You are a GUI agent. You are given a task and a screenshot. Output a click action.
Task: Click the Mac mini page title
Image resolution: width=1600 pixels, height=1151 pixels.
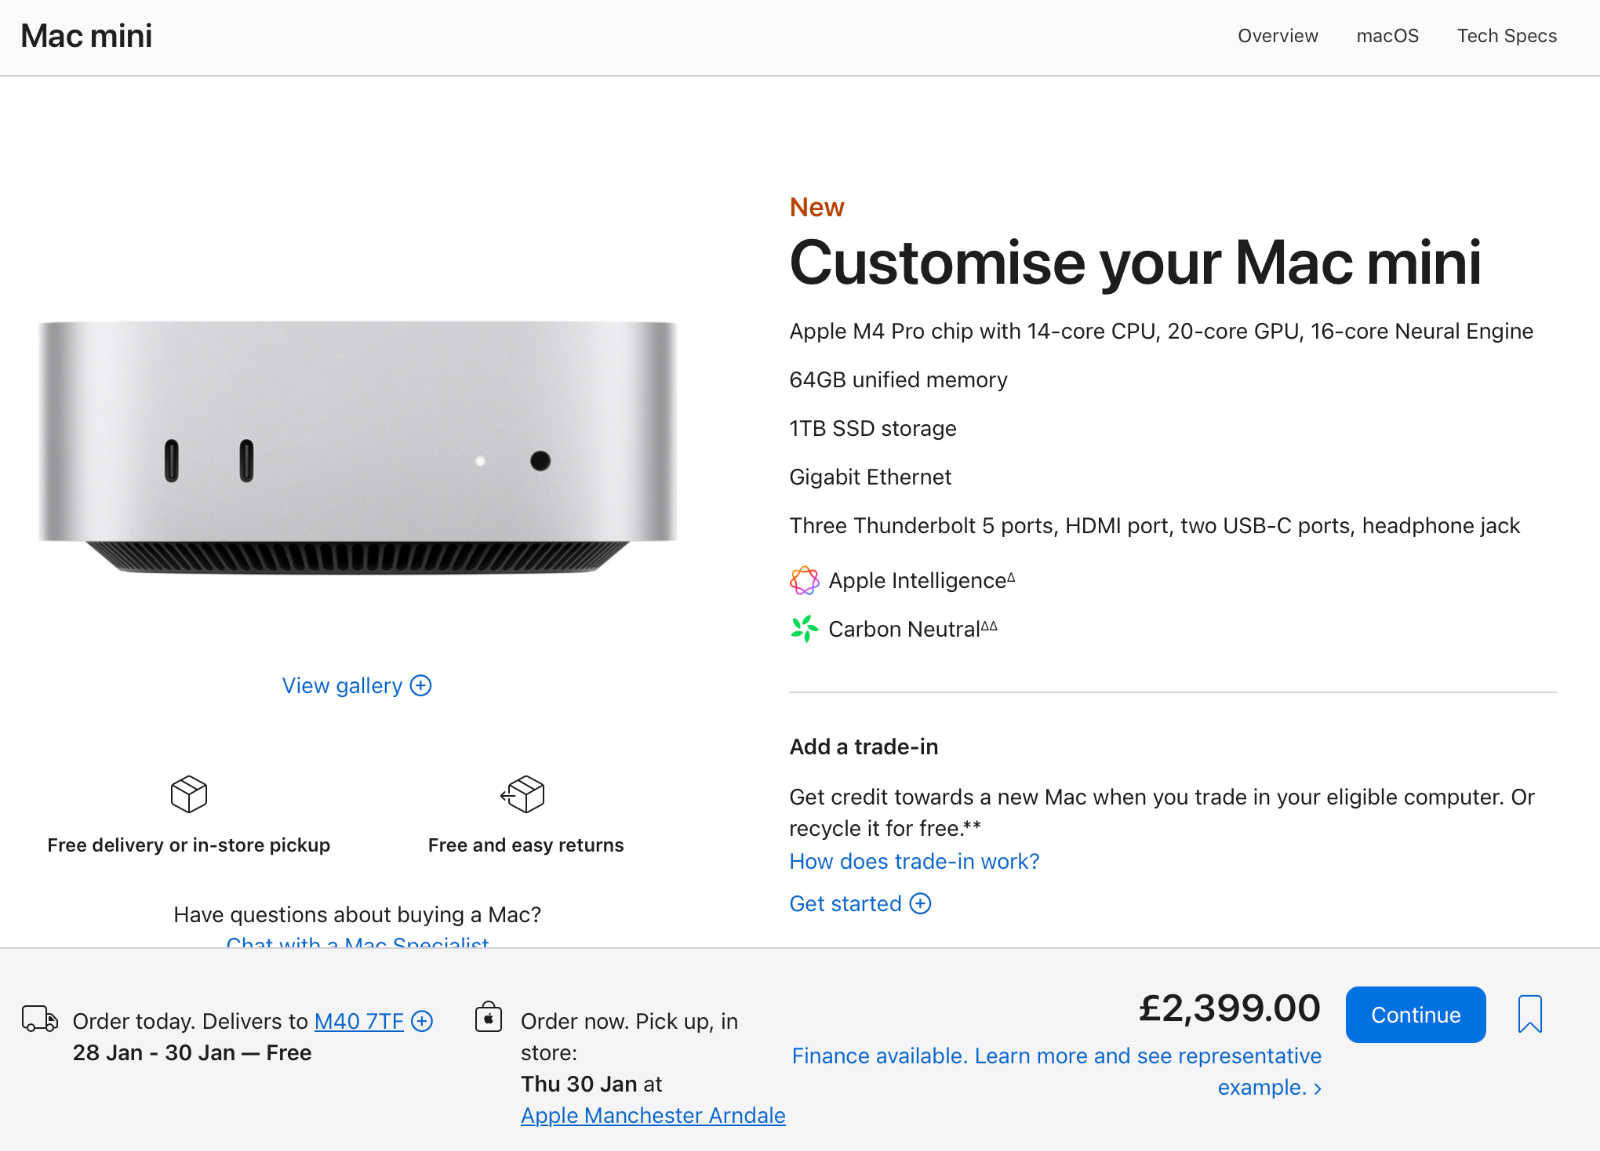tap(87, 36)
